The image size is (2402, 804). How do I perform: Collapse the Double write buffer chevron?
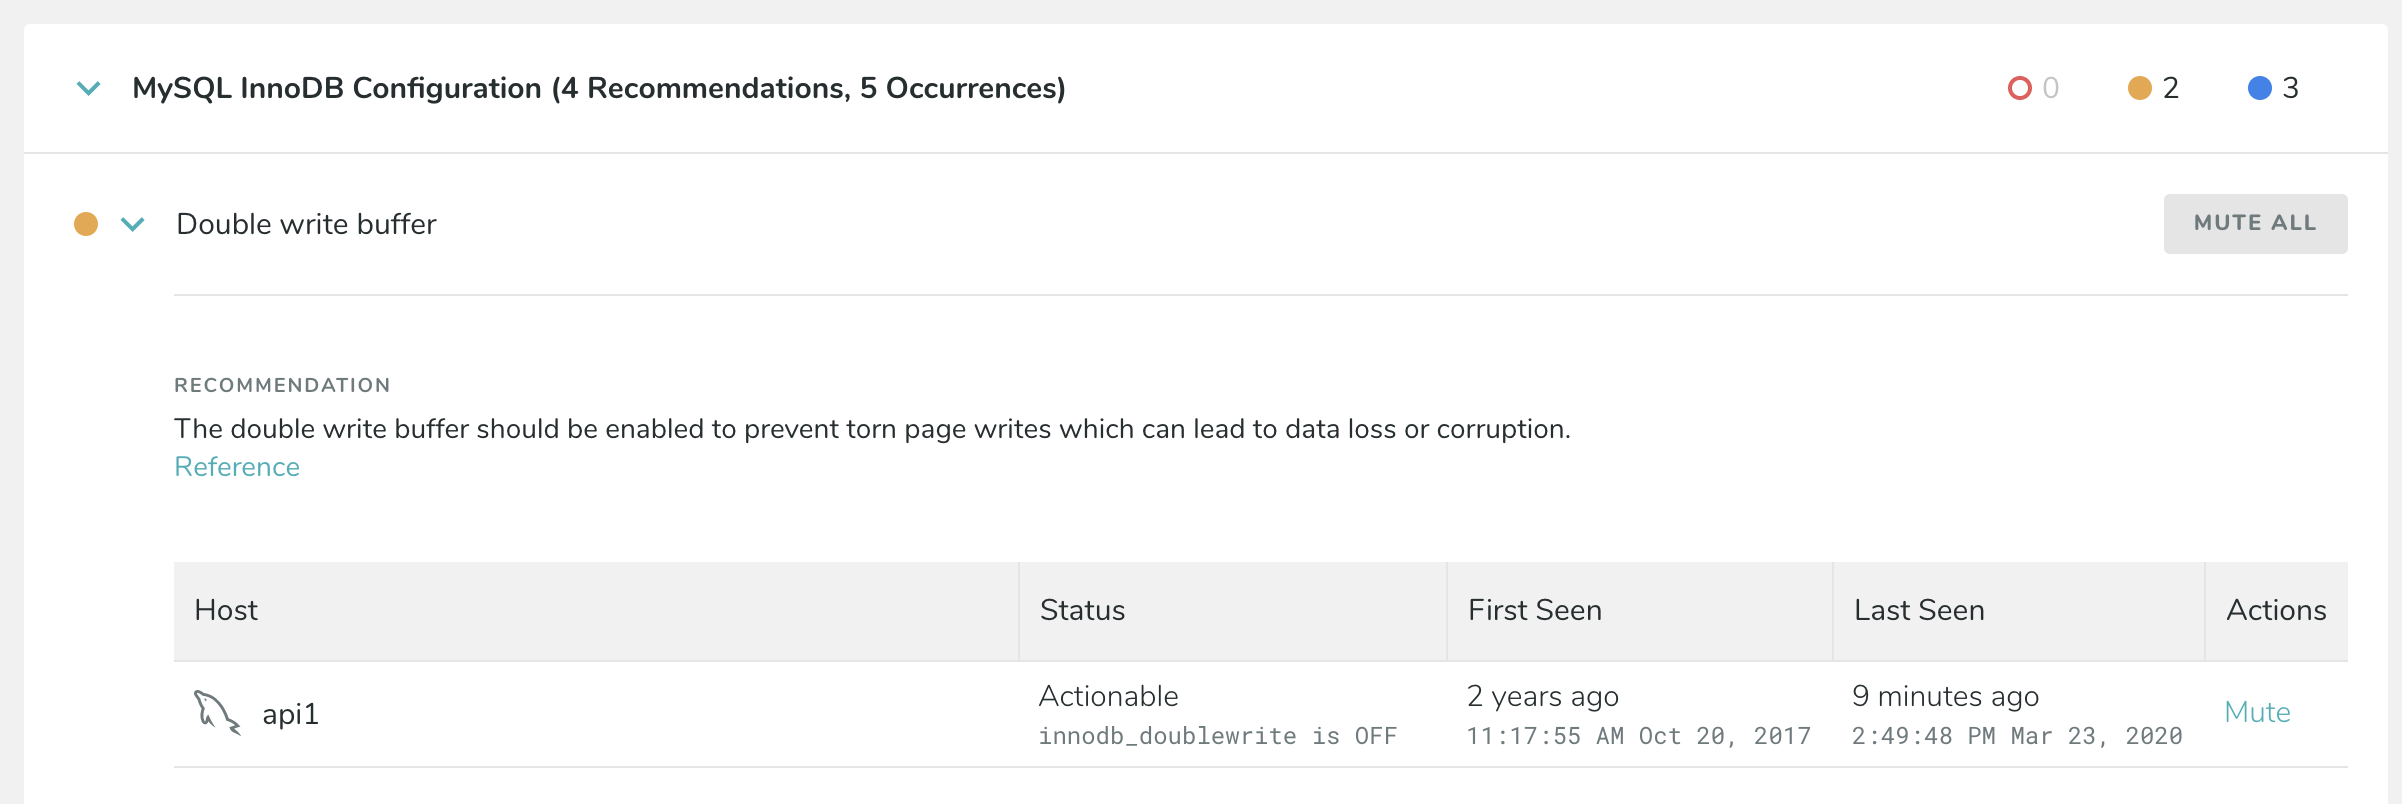coord(133,224)
